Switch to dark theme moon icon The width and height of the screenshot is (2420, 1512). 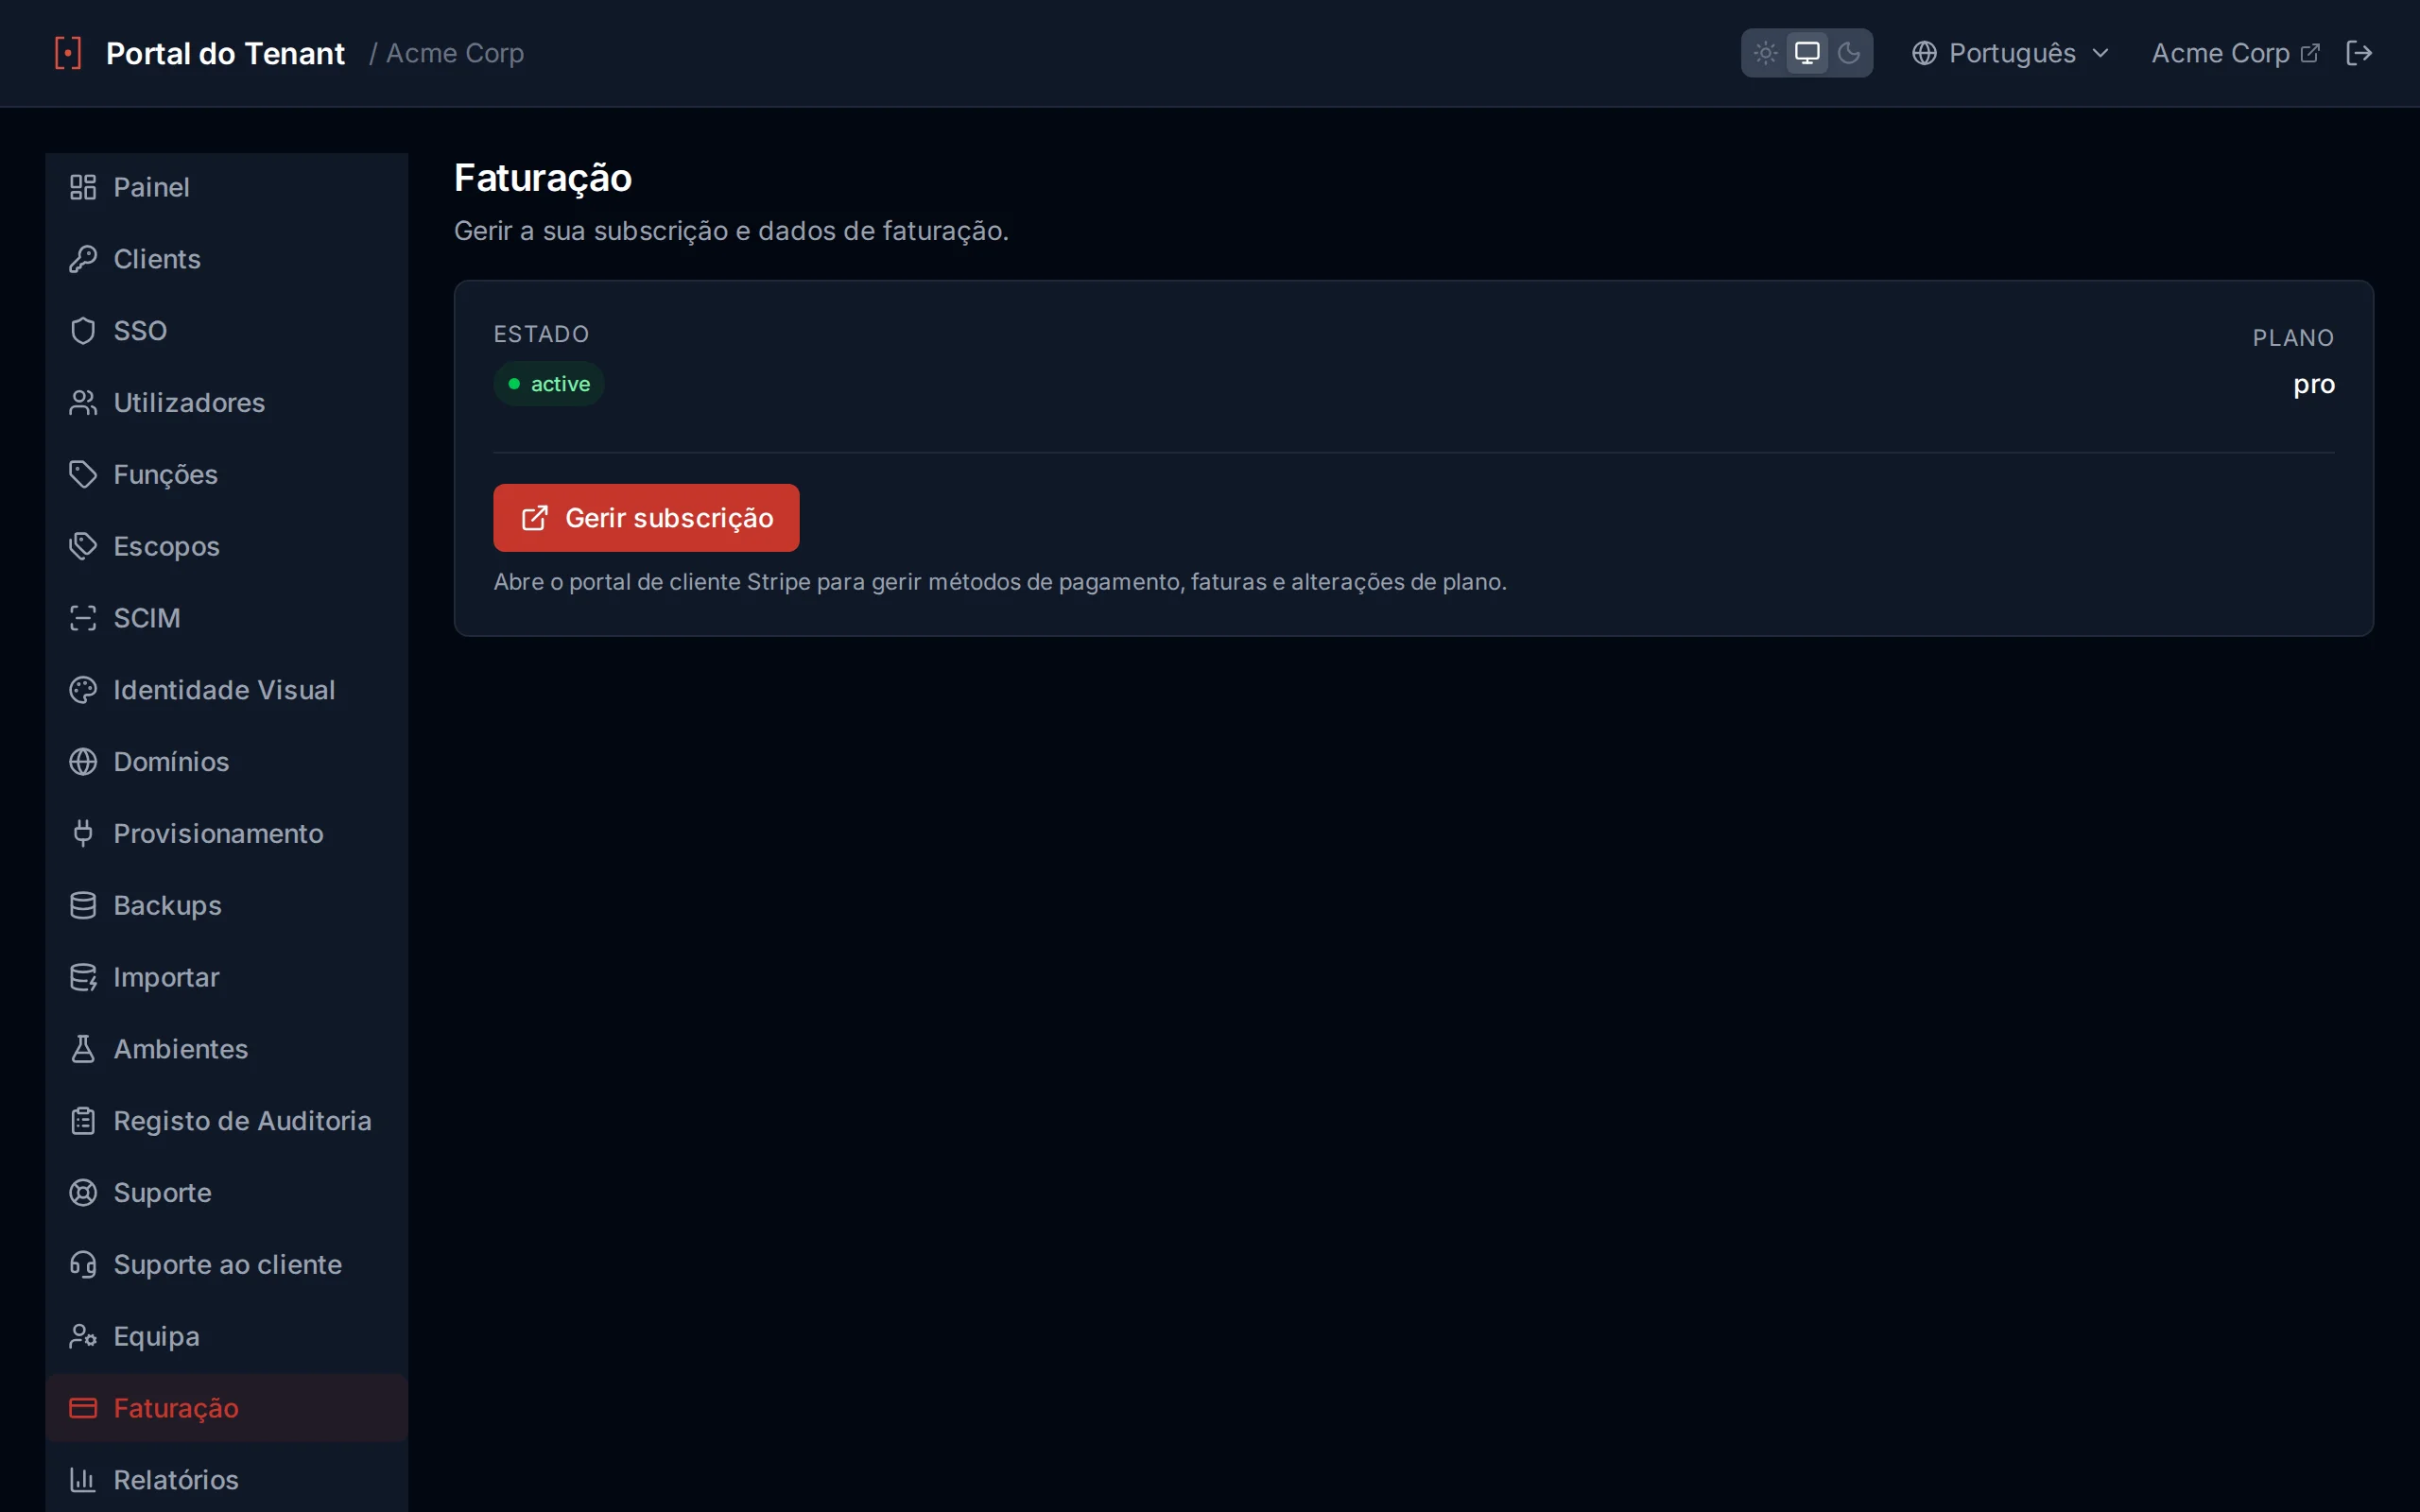tap(1849, 53)
